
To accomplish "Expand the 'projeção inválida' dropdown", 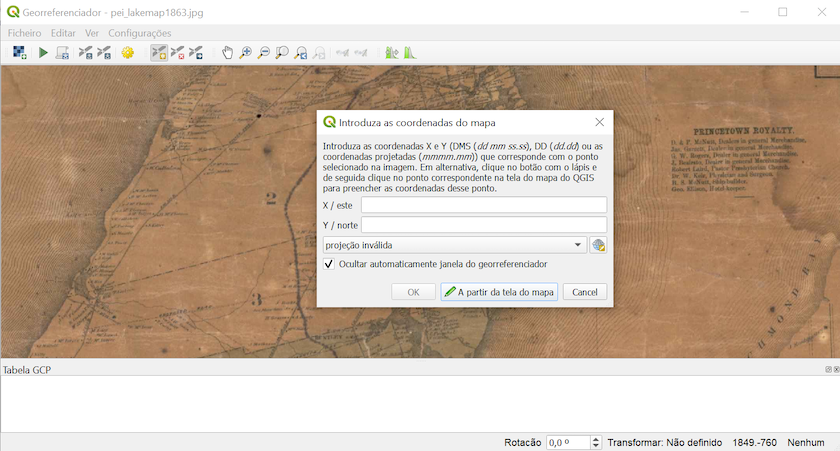I will (578, 245).
